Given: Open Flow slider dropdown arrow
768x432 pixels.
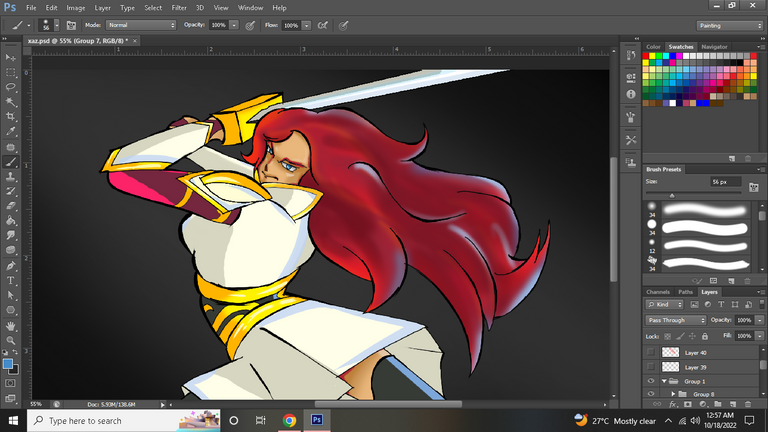Looking at the screenshot, I should 307,25.
